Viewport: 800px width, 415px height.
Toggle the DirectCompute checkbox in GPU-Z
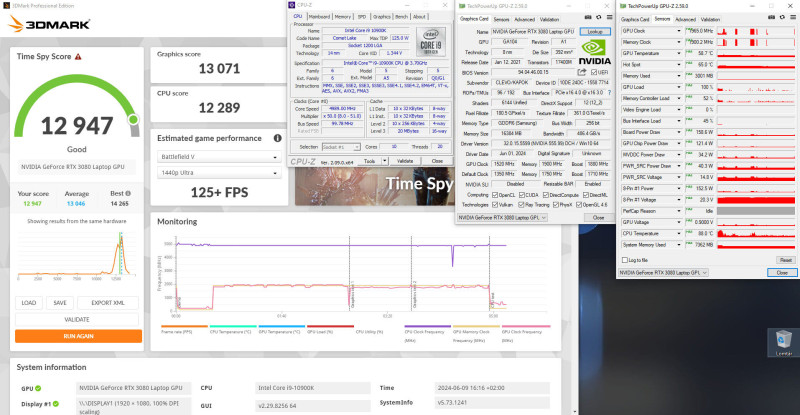546,195
